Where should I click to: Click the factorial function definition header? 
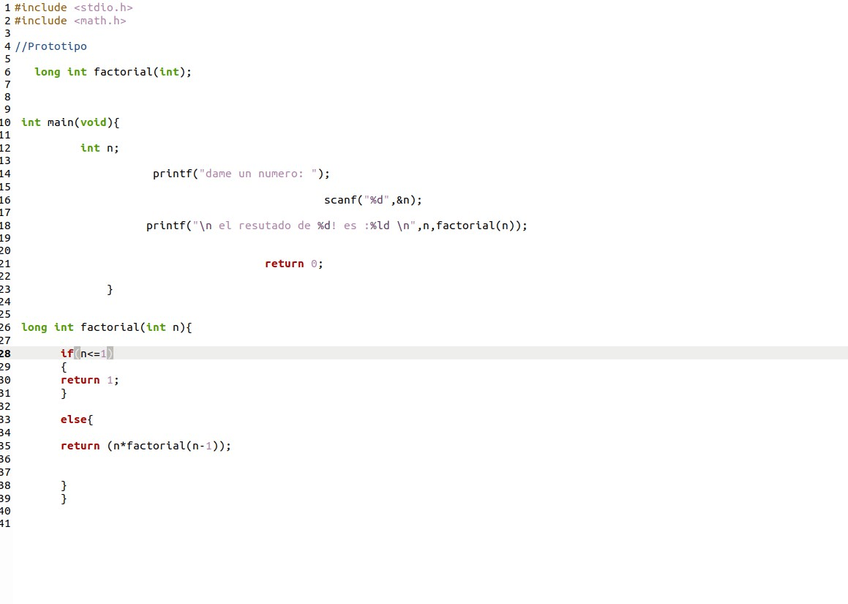(x=106, y=328)
